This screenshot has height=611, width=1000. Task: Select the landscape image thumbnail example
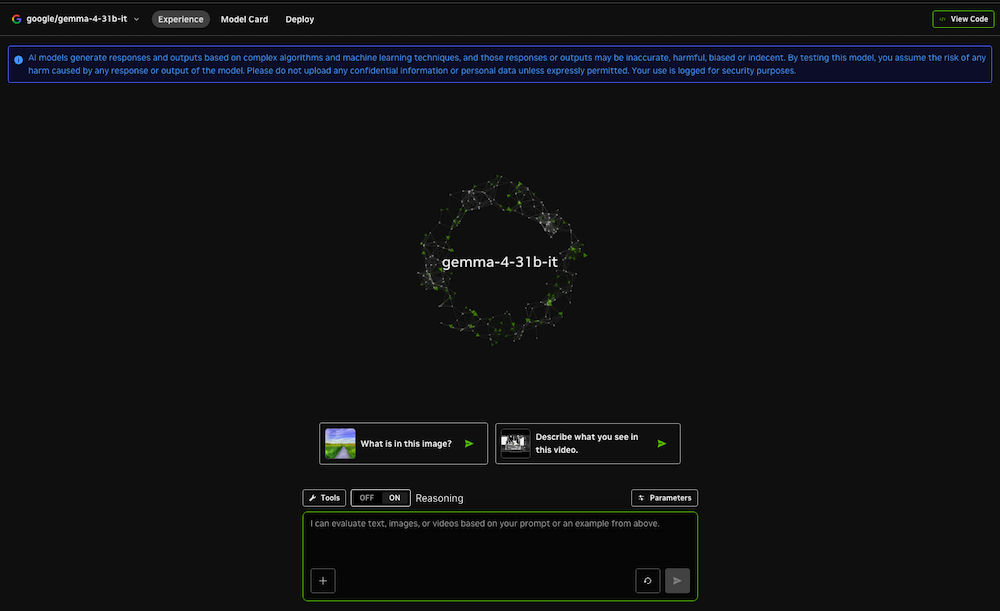(x=340, y=444)
